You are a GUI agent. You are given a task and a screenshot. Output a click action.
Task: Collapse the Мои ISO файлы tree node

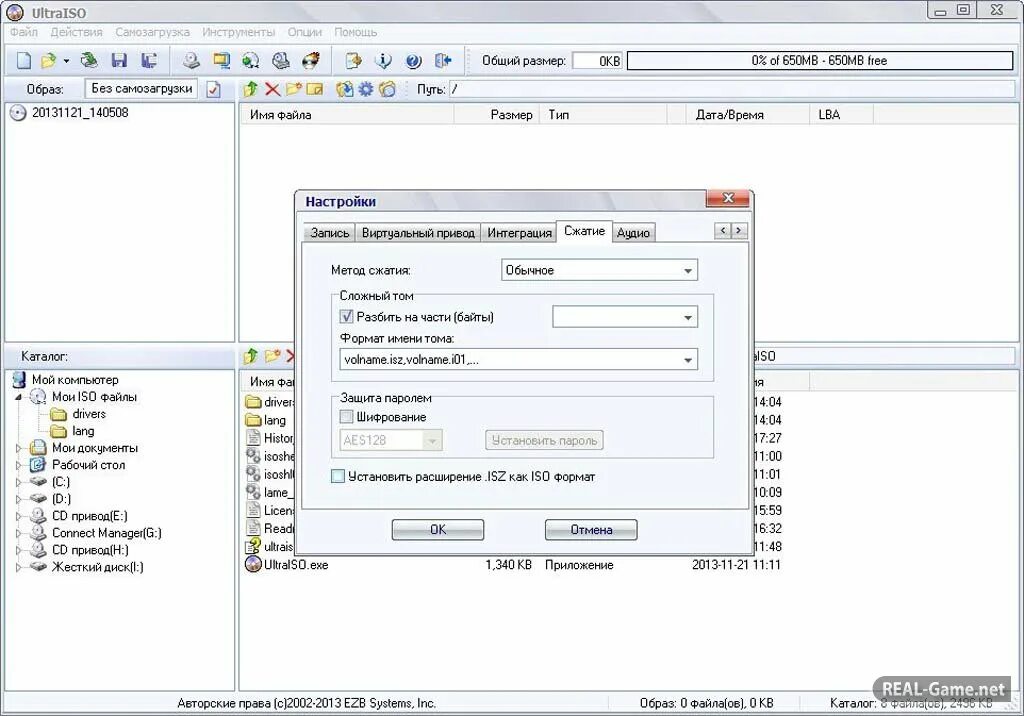(x=18, y=397)
